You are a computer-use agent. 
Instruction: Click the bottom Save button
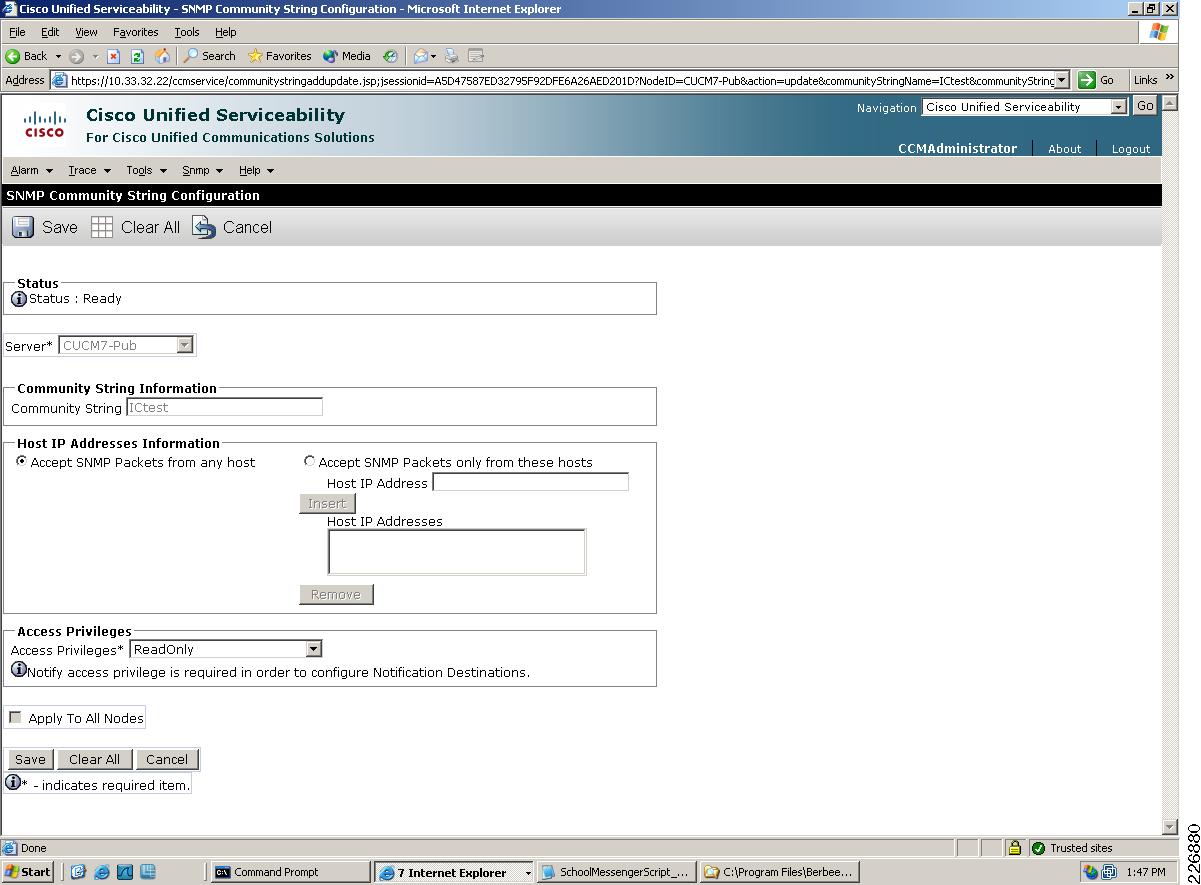coord(30,759)
